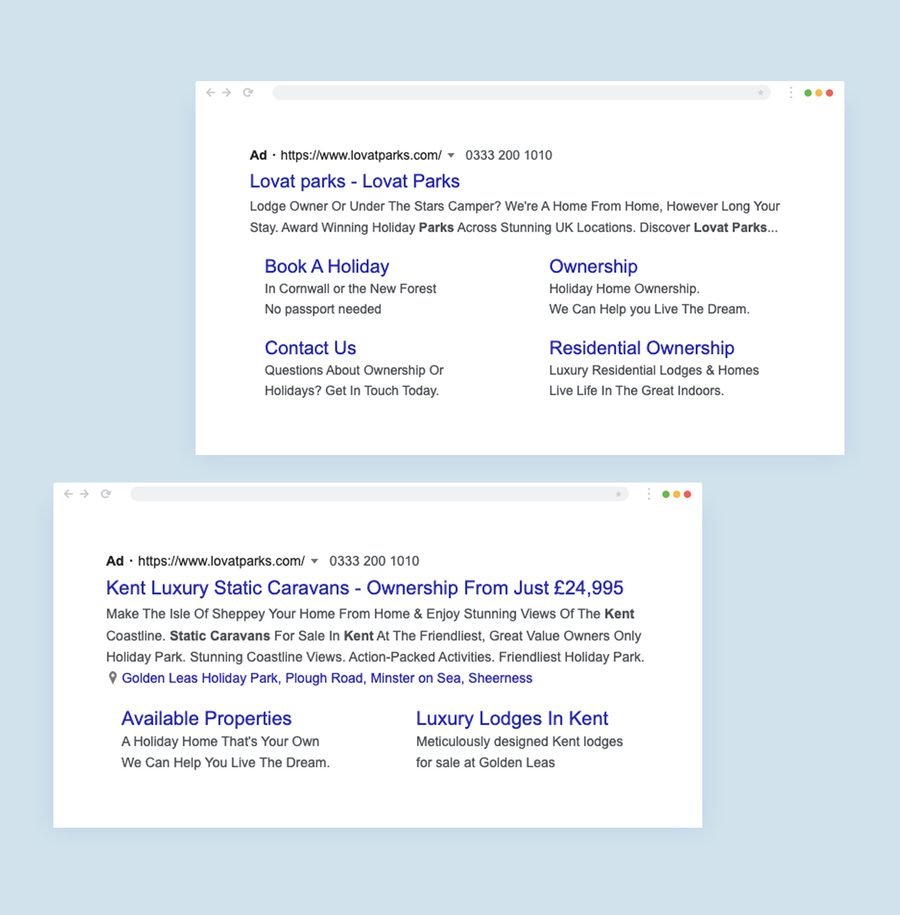Viewport: 900px width, 915px height.
Task: Click the refresh icon in the top window
Action: pos(248,92)
